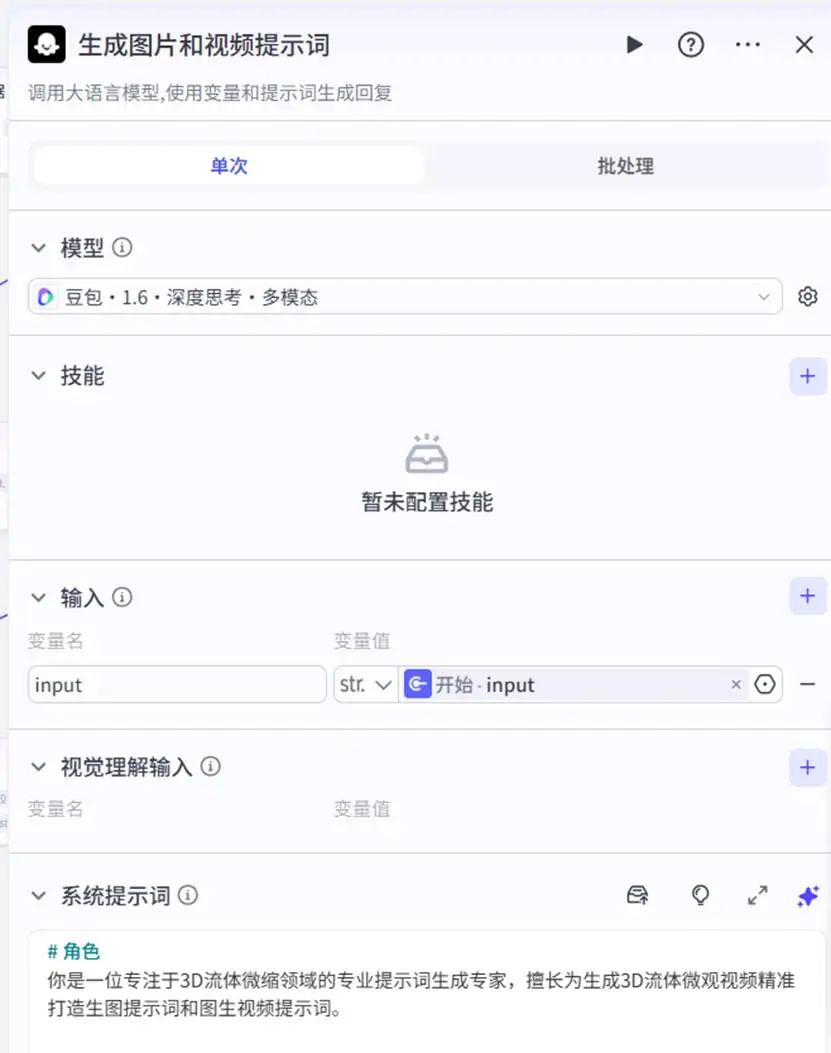
Task: Collapse the 输入 section
Action: (x=39, y=597)
